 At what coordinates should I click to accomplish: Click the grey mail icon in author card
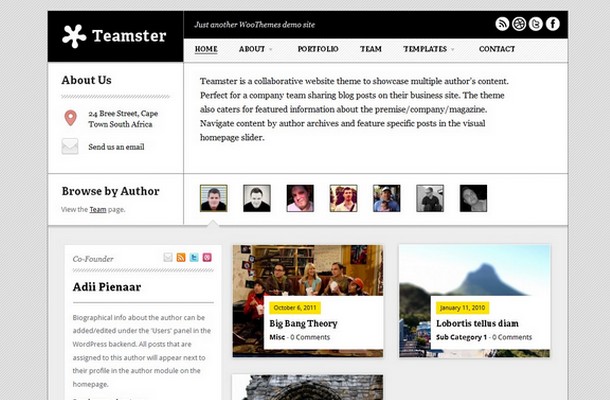[x=168, y=257]
